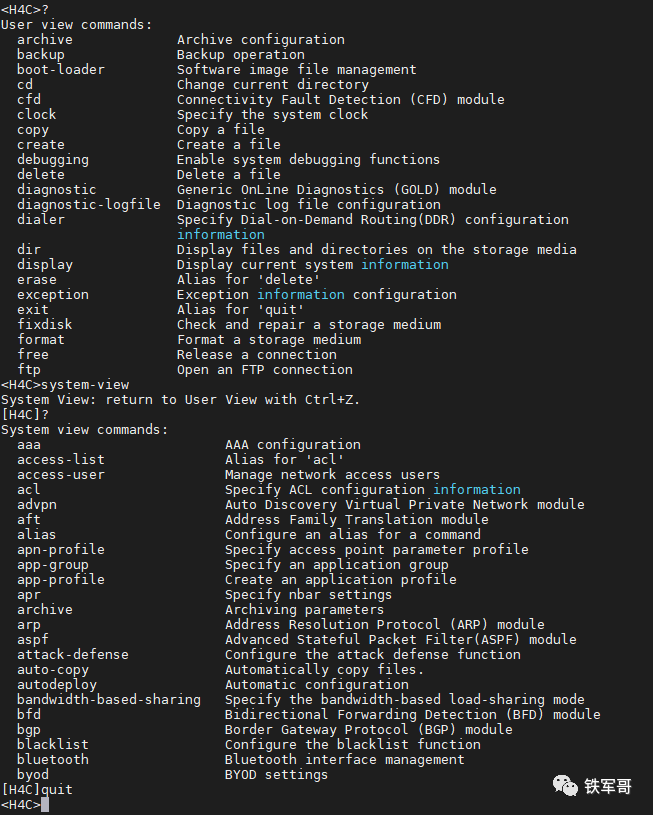Select the fixdisk command entry
Image resolution: width=653 pixels, height=815 pixels.
tap(44, 324)
